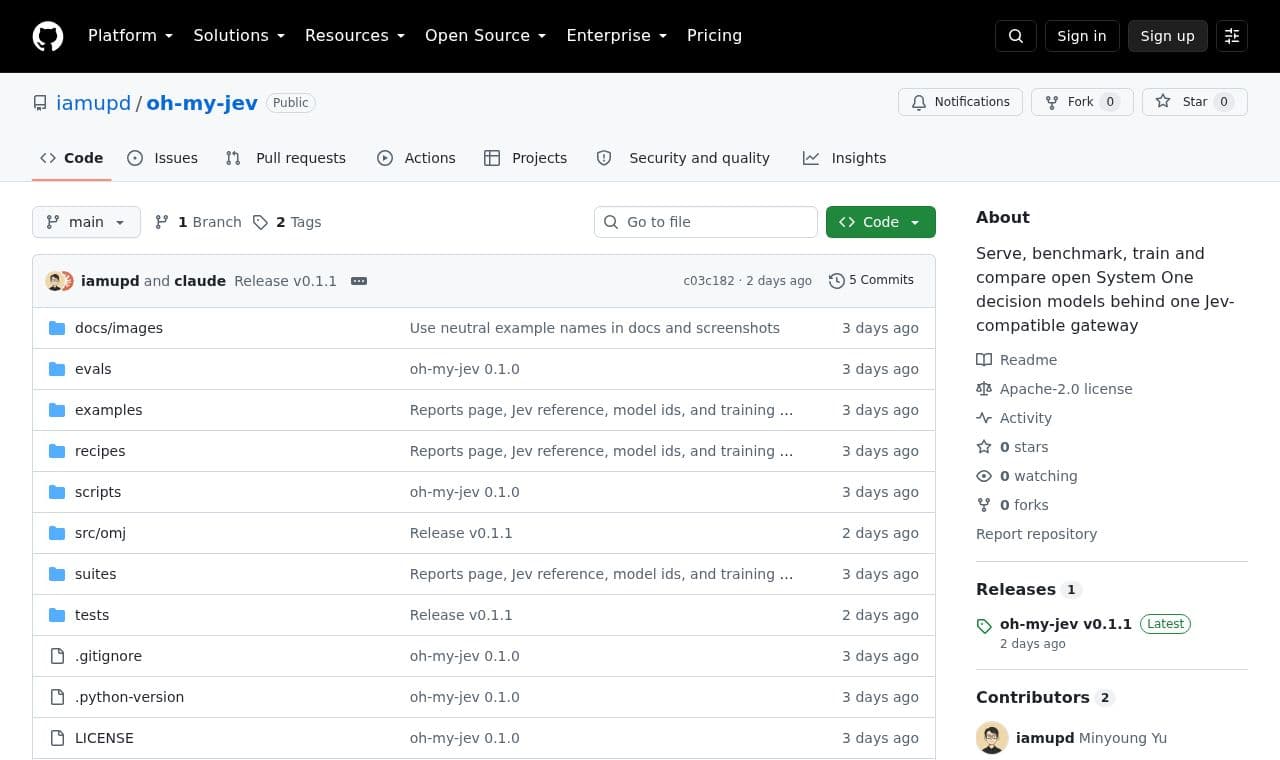Switch to the Issues tab
1280x760 pixels.
pos(163,158)
